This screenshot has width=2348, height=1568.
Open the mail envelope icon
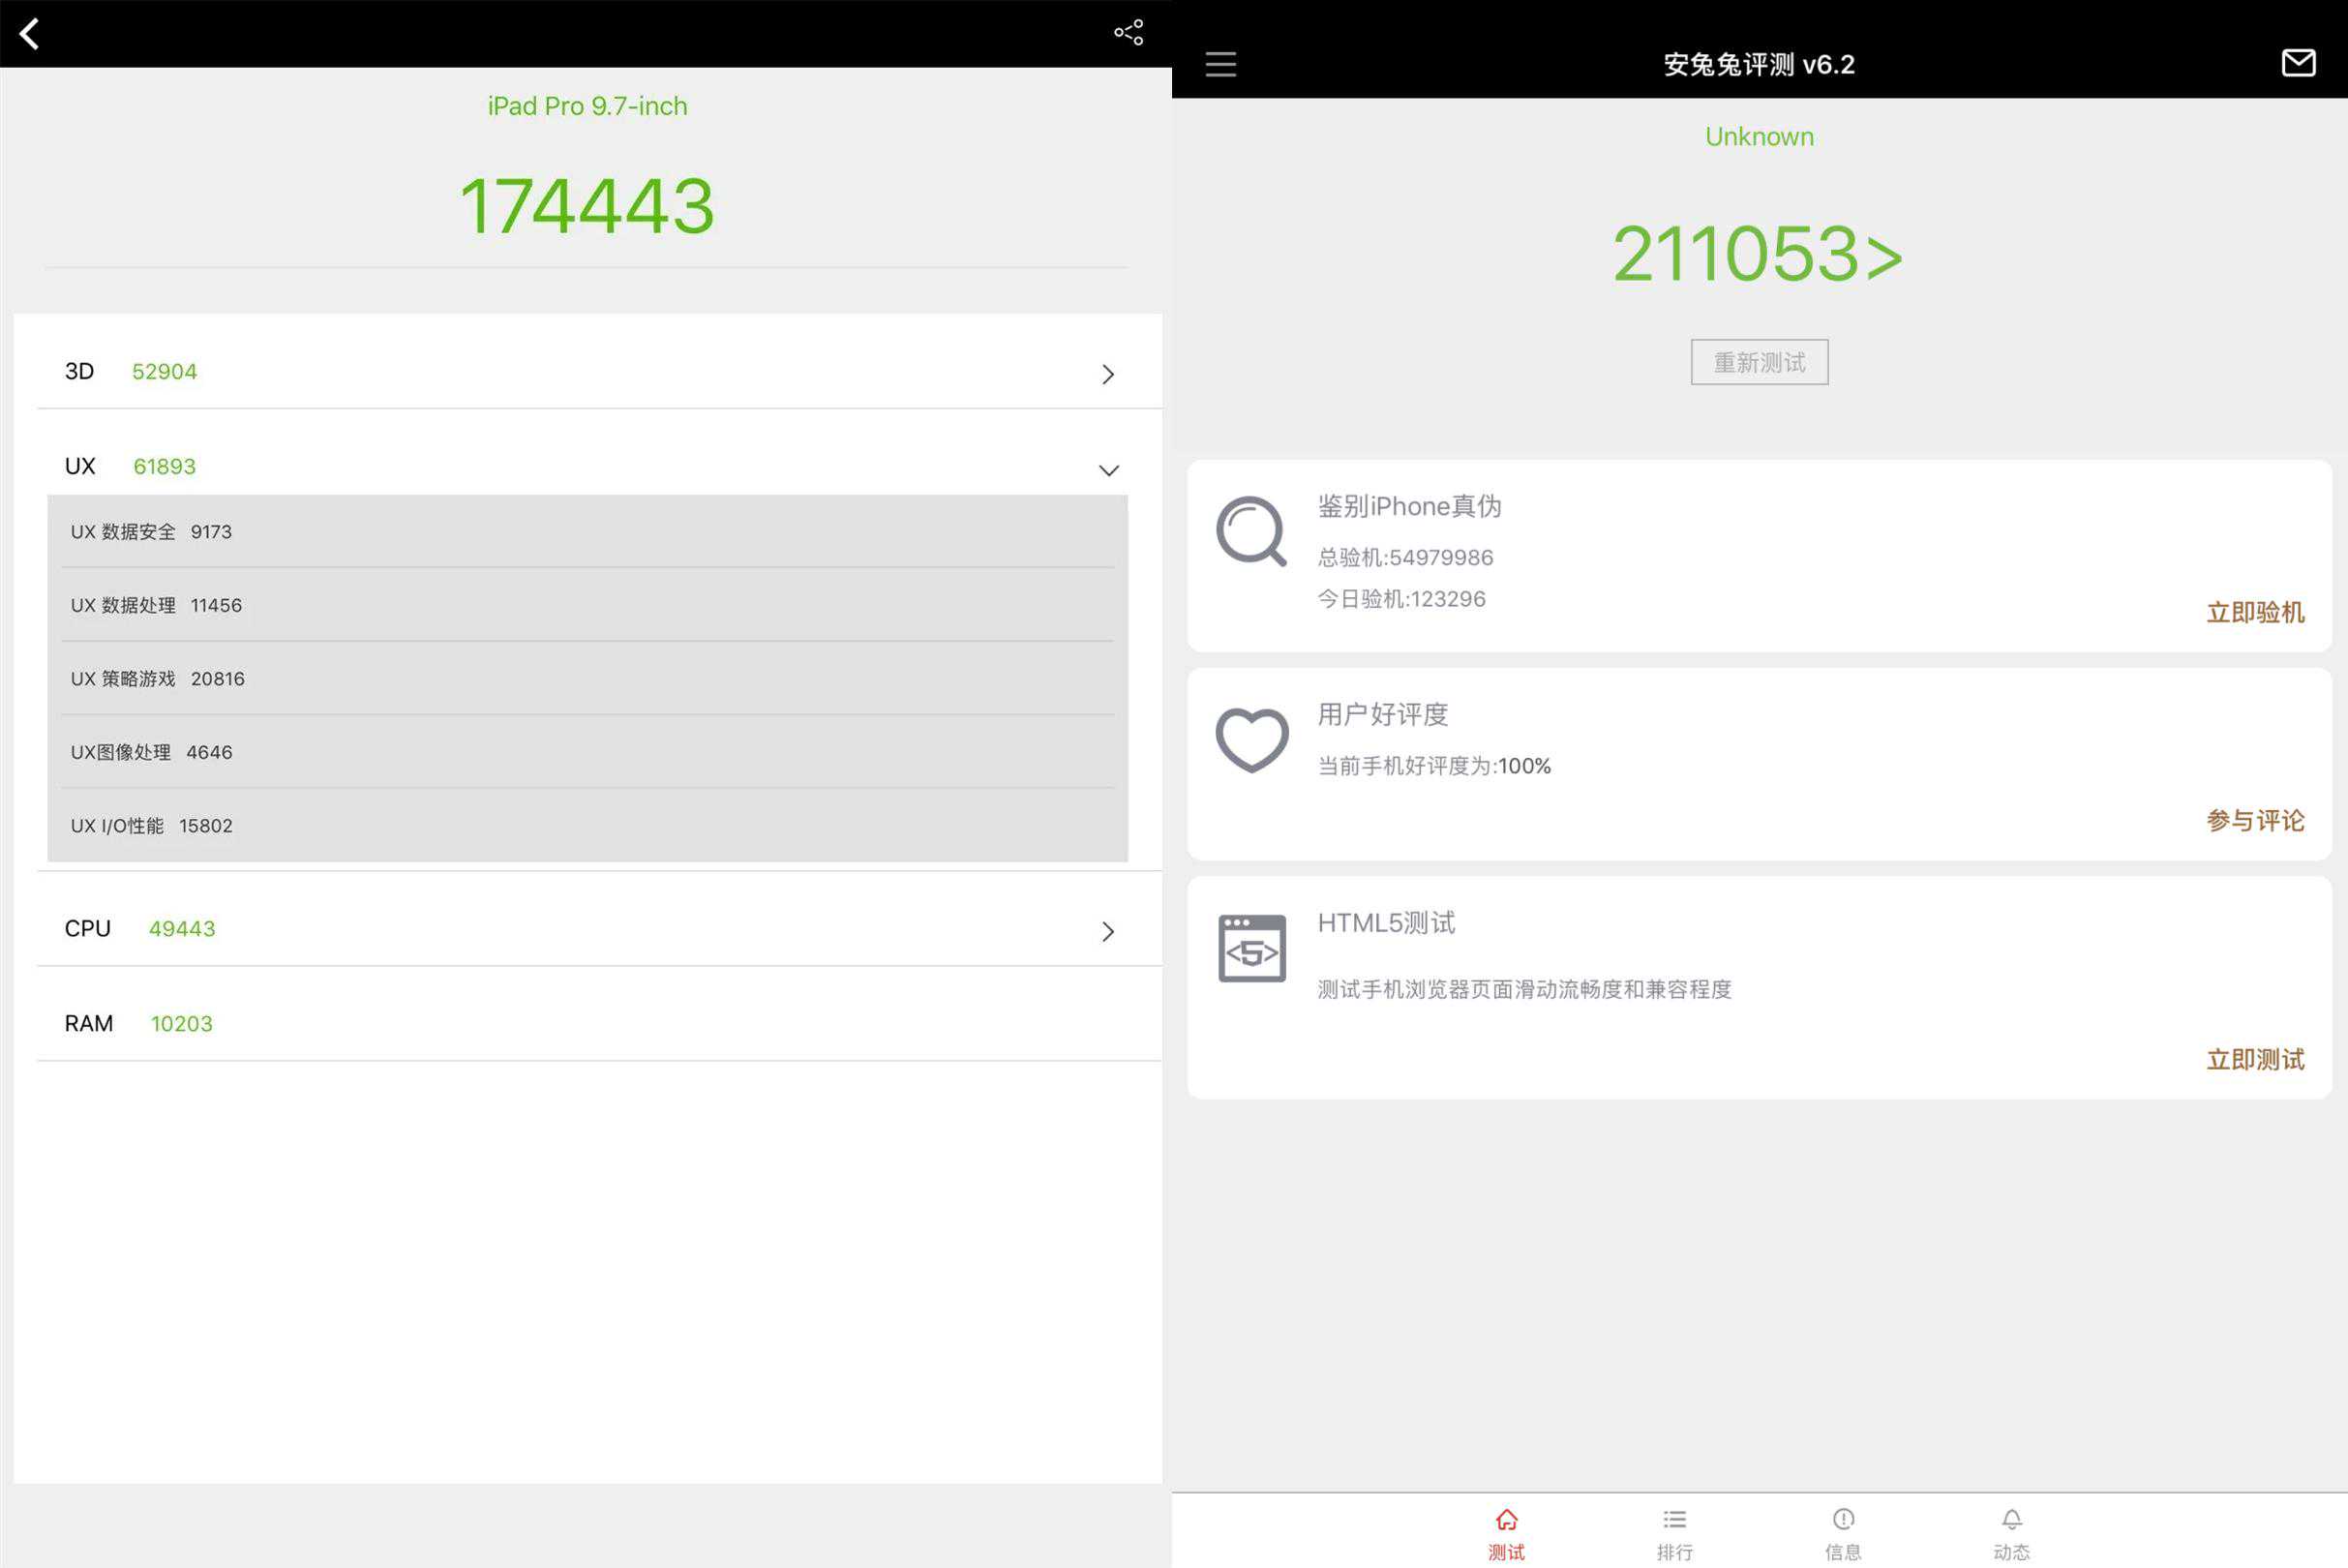(2298, 63)
